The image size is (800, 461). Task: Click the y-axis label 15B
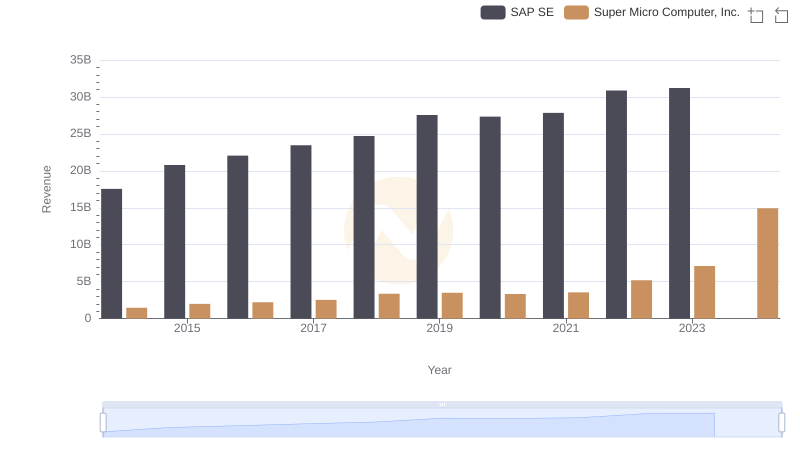pos(81,208)
